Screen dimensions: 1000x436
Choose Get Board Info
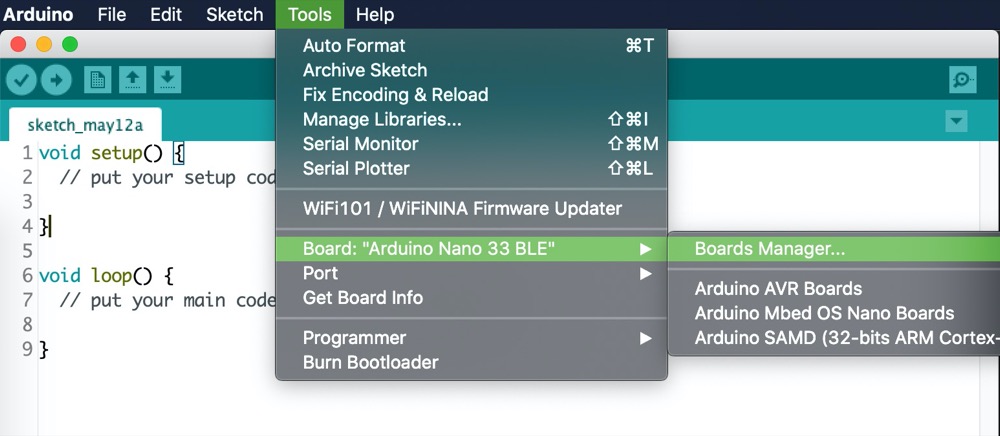click(x=471, y=298)
